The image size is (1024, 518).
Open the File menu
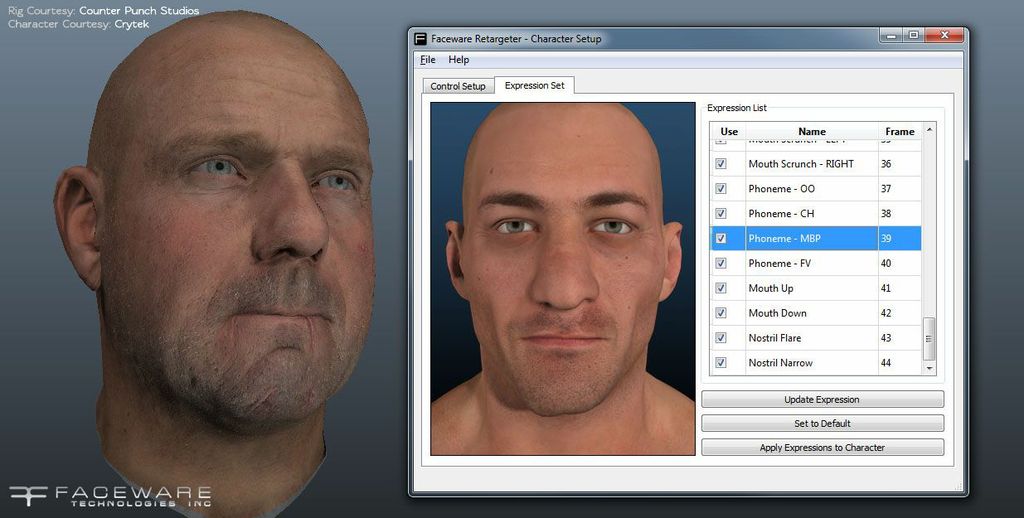pos(428,60)
